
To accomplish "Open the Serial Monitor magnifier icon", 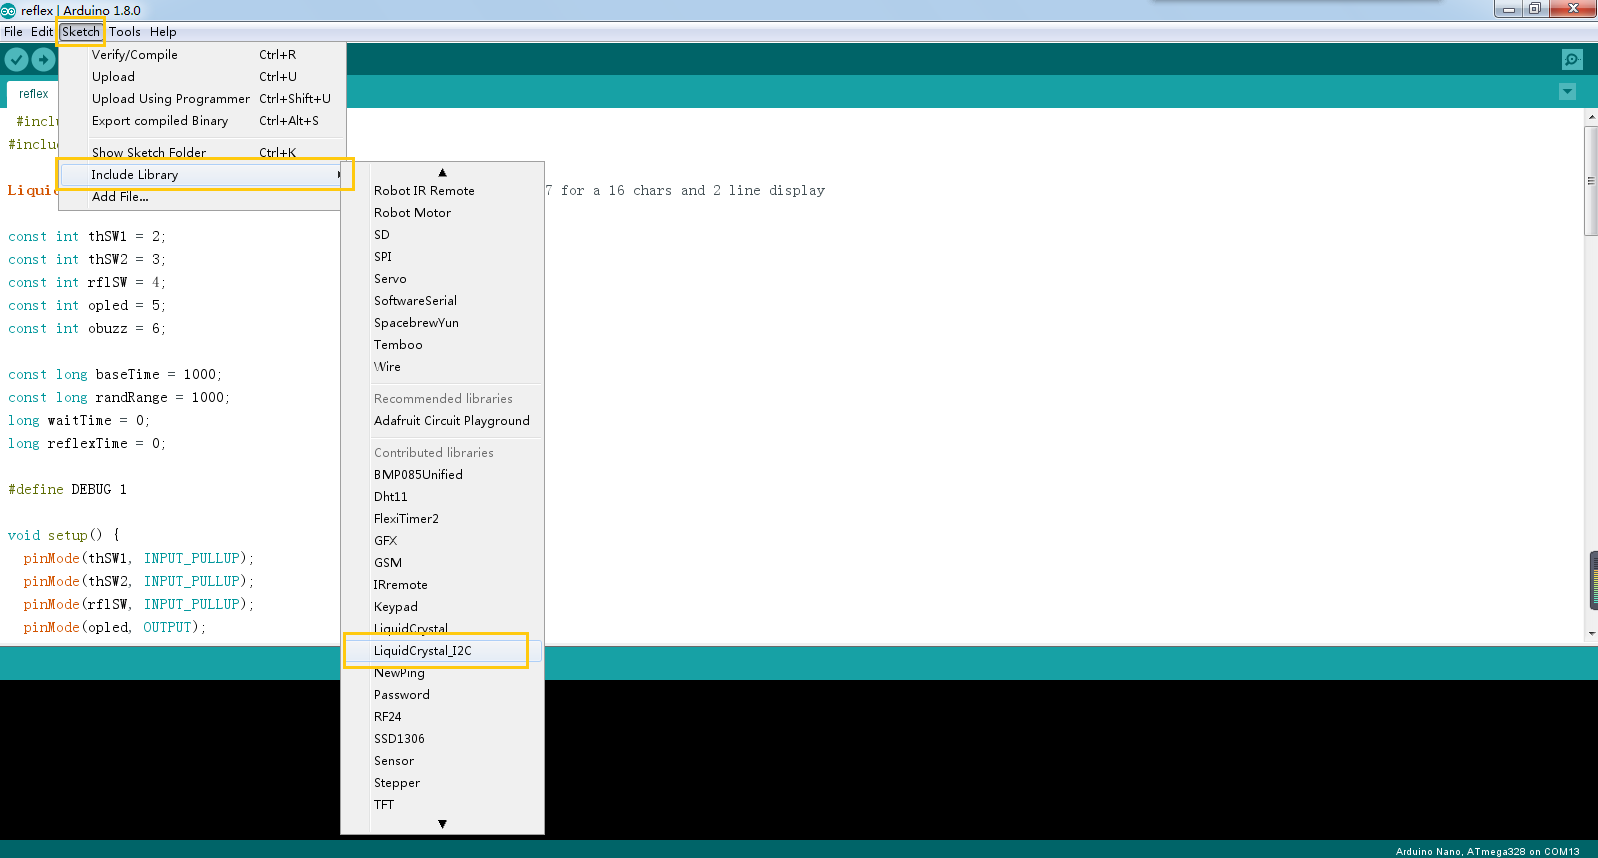I will (1572, 60).
